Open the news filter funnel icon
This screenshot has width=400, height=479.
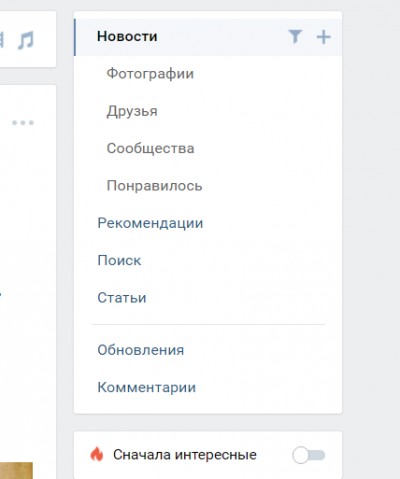295,37
